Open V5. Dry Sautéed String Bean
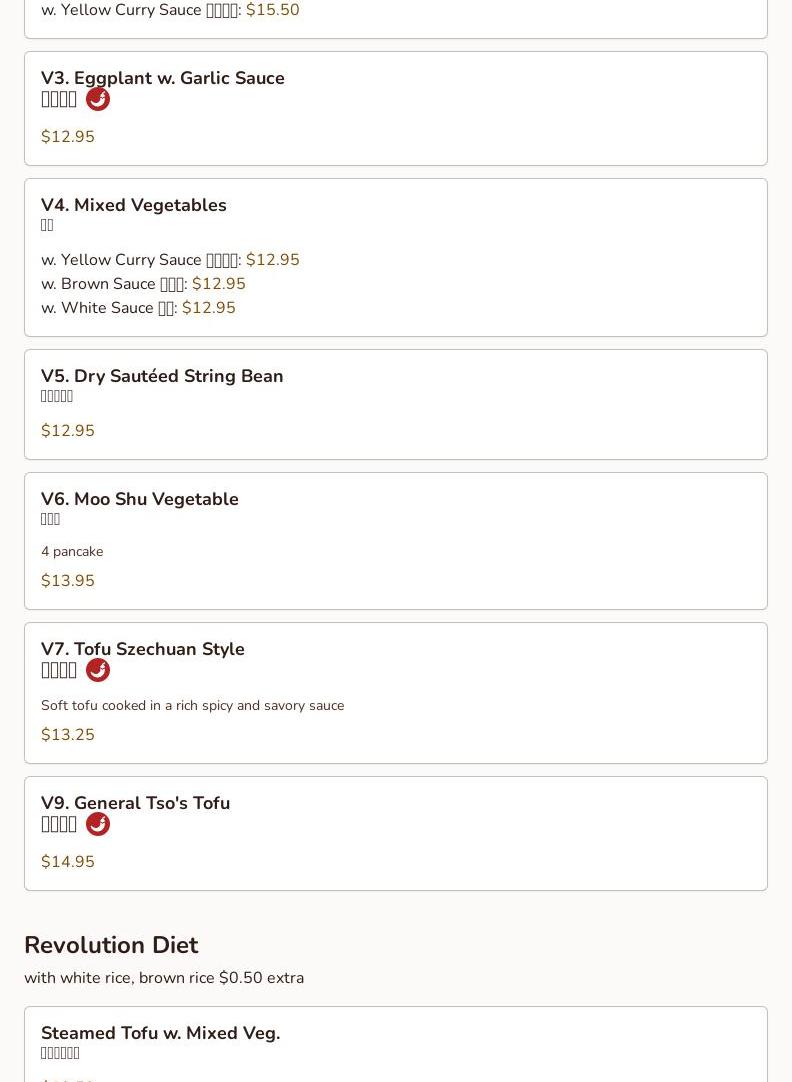The height and width of the screenshot is (1082, 792). click(162, 376)
